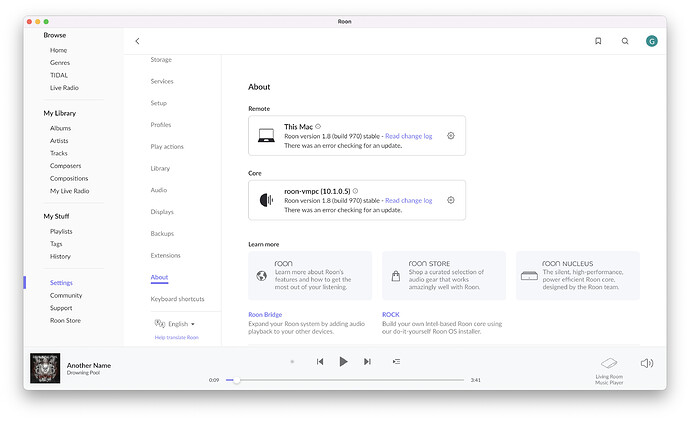The width and height of the screenshot is (690, 421).
Task: Open Roon Store in sidebar
Action: [x=65, y=320]
